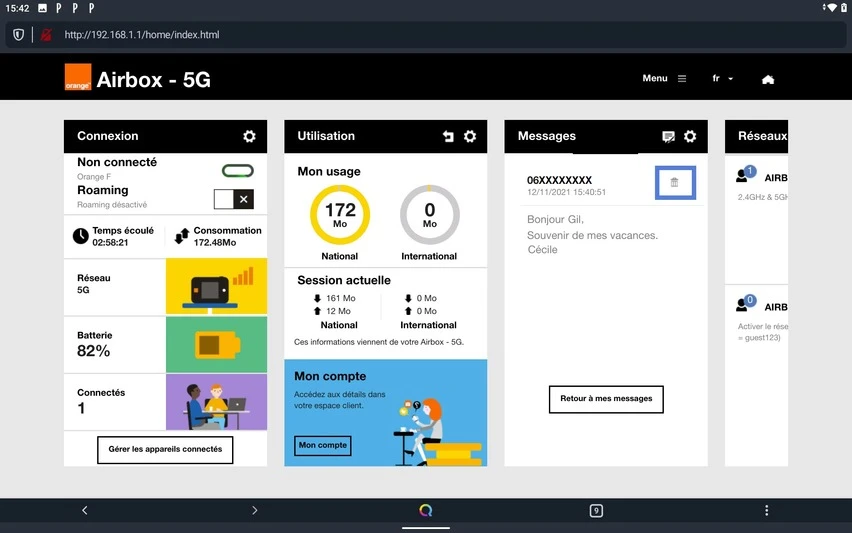Screen dimensions: 852x533
Task: Click the Mon usage heading
Action: coord(329,172)
